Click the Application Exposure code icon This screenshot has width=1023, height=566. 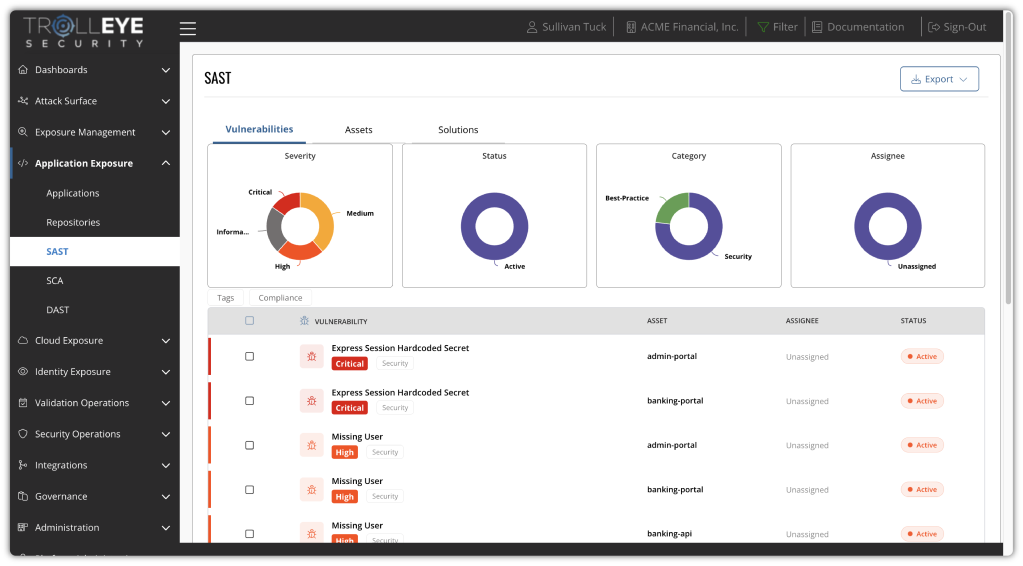[x=23, y=163]
